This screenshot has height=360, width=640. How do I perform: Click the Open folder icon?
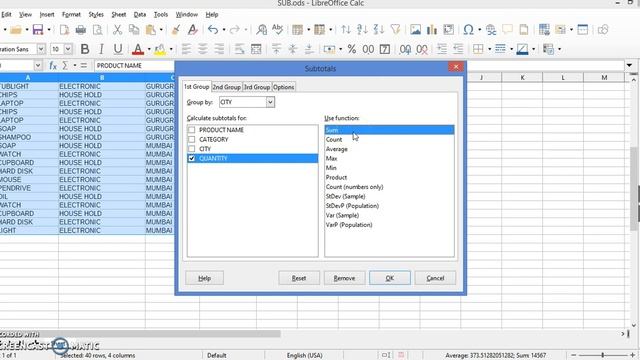(16, 30)
